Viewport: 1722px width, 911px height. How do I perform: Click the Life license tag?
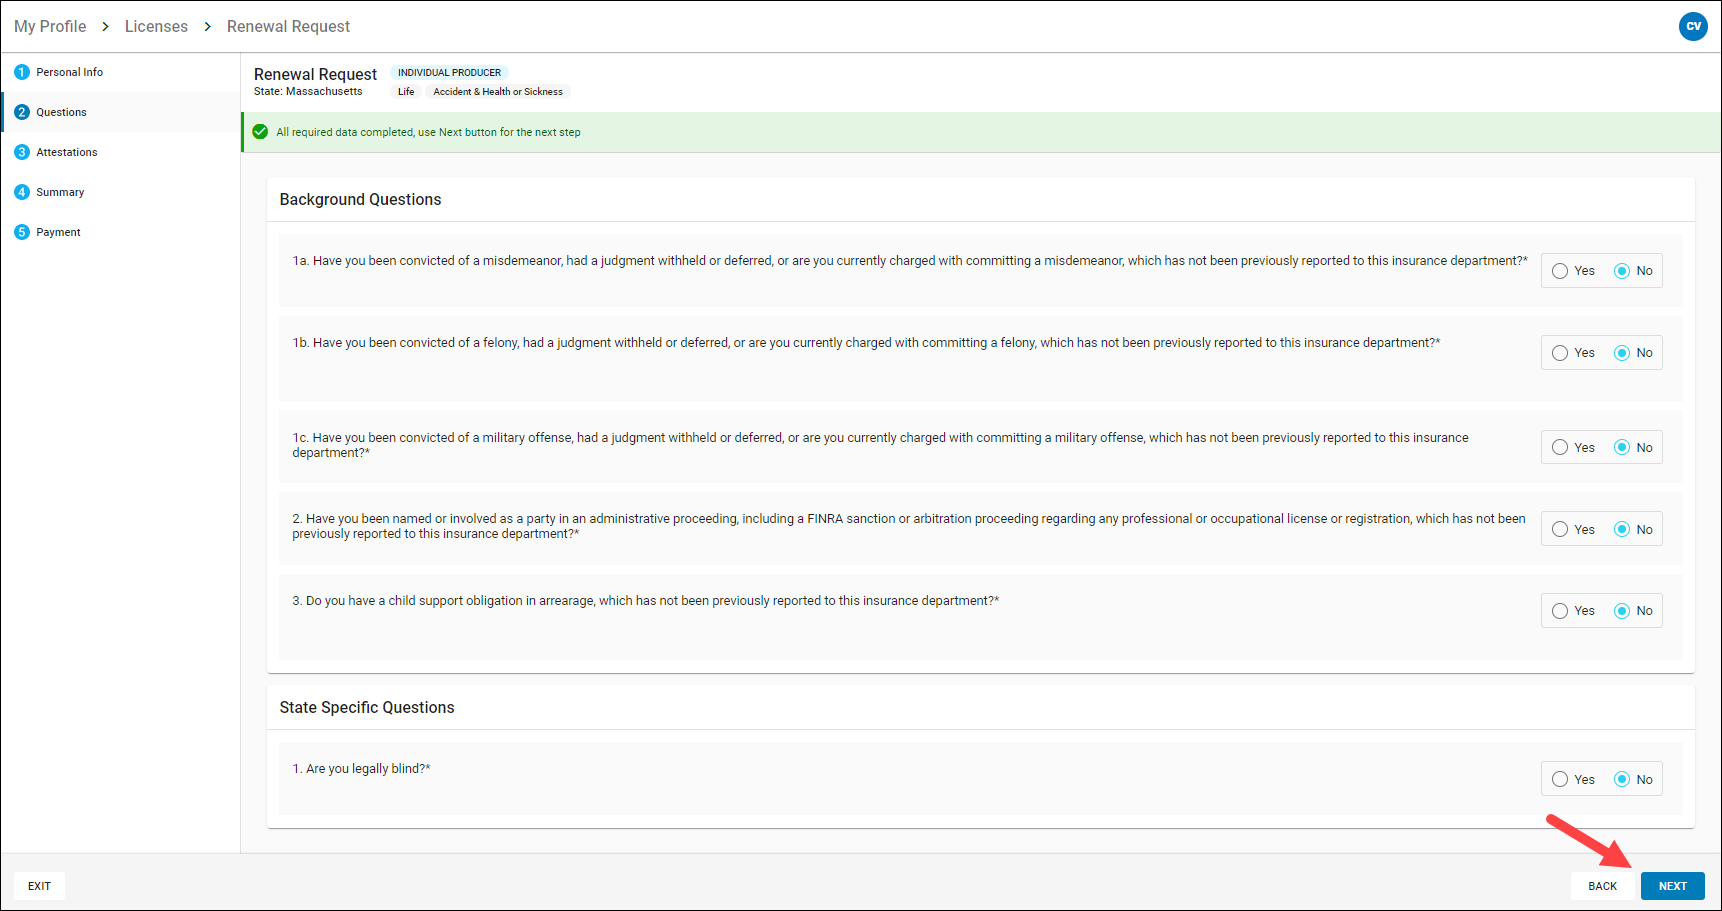(406, 92)
